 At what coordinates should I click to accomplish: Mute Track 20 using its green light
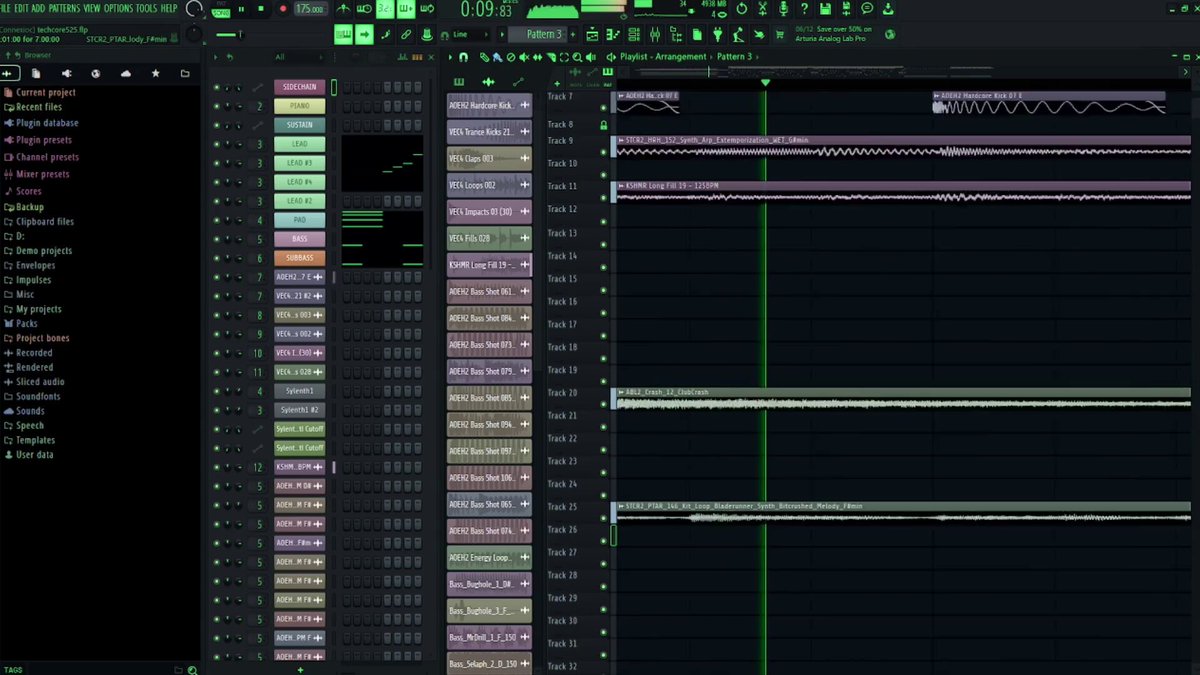[603, 404]
